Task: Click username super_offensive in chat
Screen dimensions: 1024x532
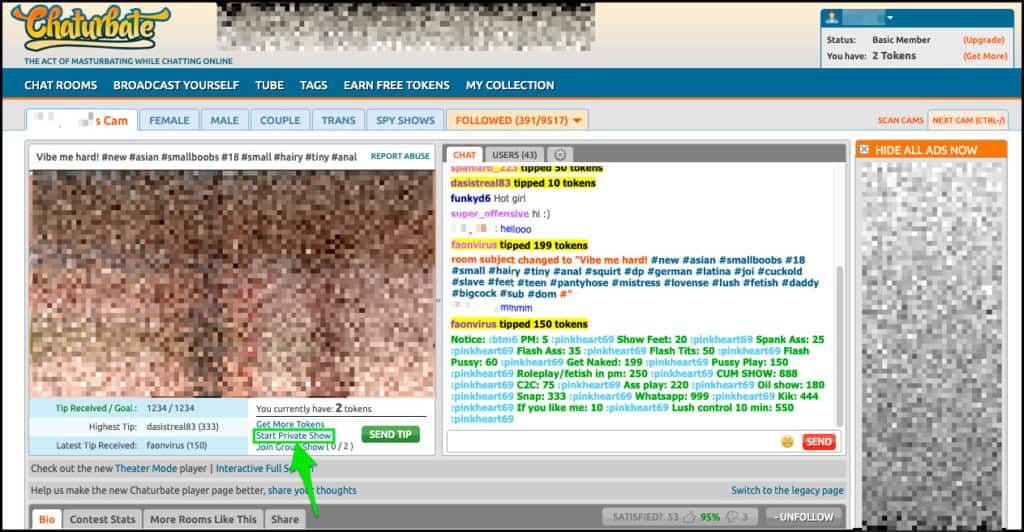Action: pos(490,214)
